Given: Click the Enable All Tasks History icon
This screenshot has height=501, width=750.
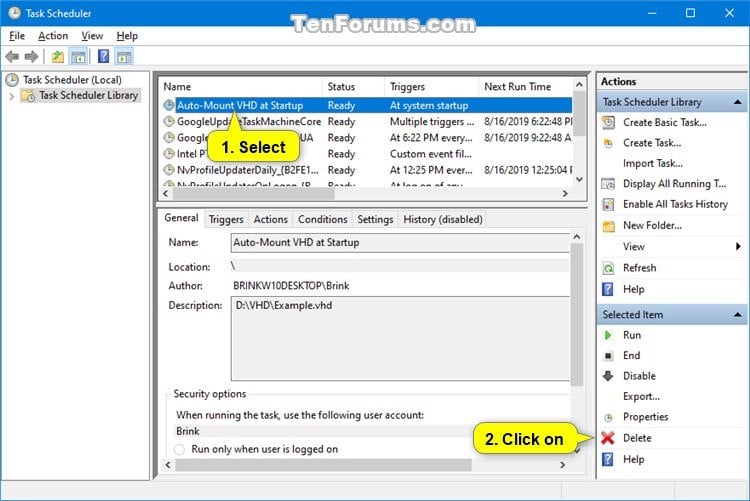Looking at the screenshot, I should point(608,204).
